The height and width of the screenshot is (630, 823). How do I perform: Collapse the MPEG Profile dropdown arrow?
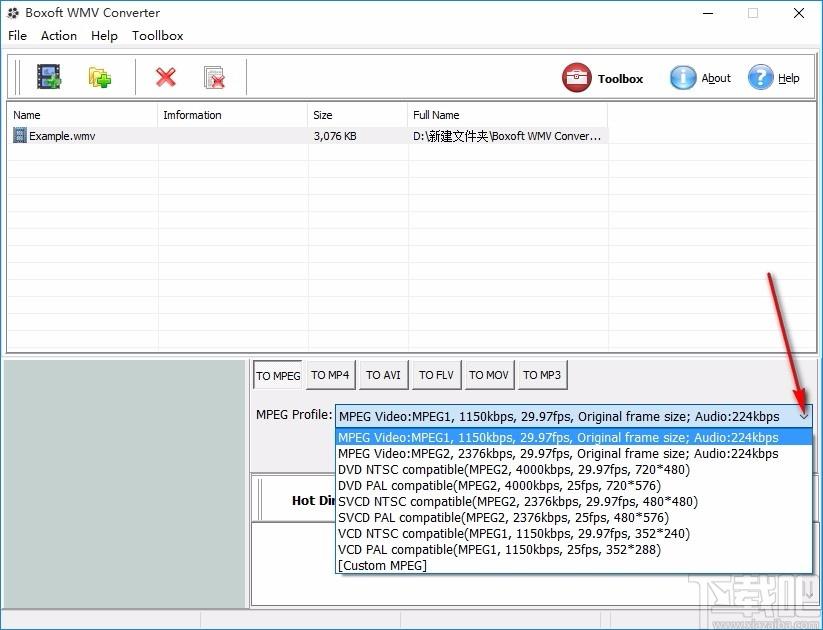point(804,416)
